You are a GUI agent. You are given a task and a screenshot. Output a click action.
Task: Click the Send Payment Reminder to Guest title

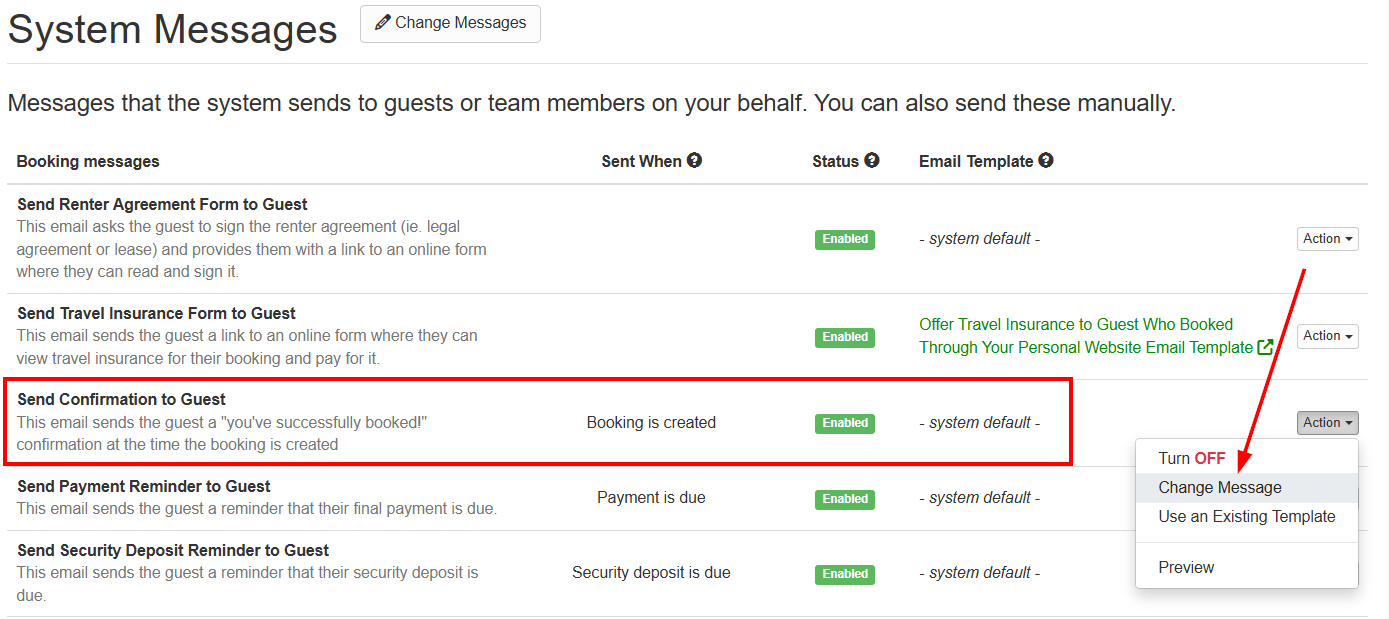pyautogui.click(x=144, y=486)
